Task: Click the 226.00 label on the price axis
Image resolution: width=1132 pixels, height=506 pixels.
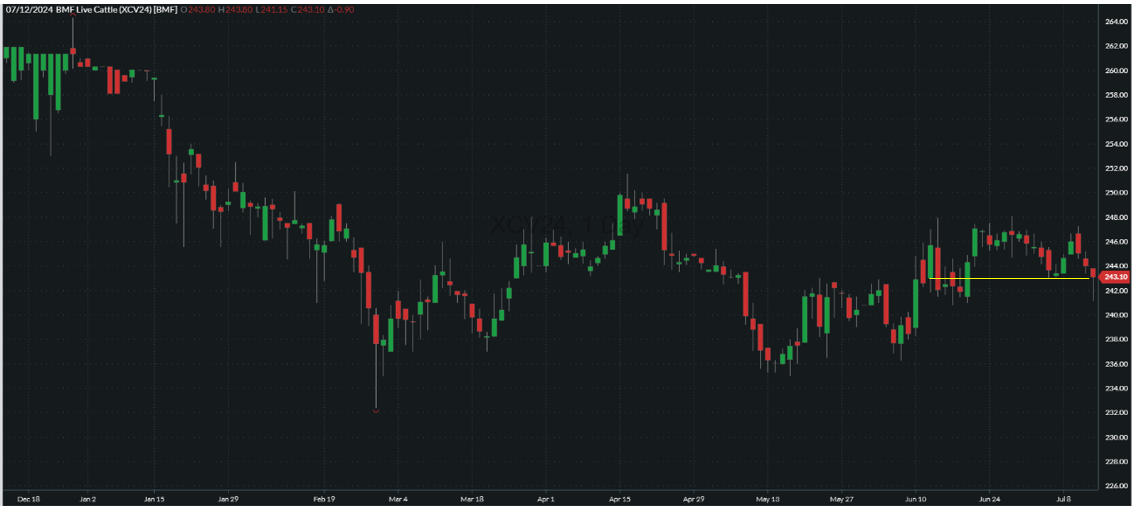Action: pos(1116,486)
